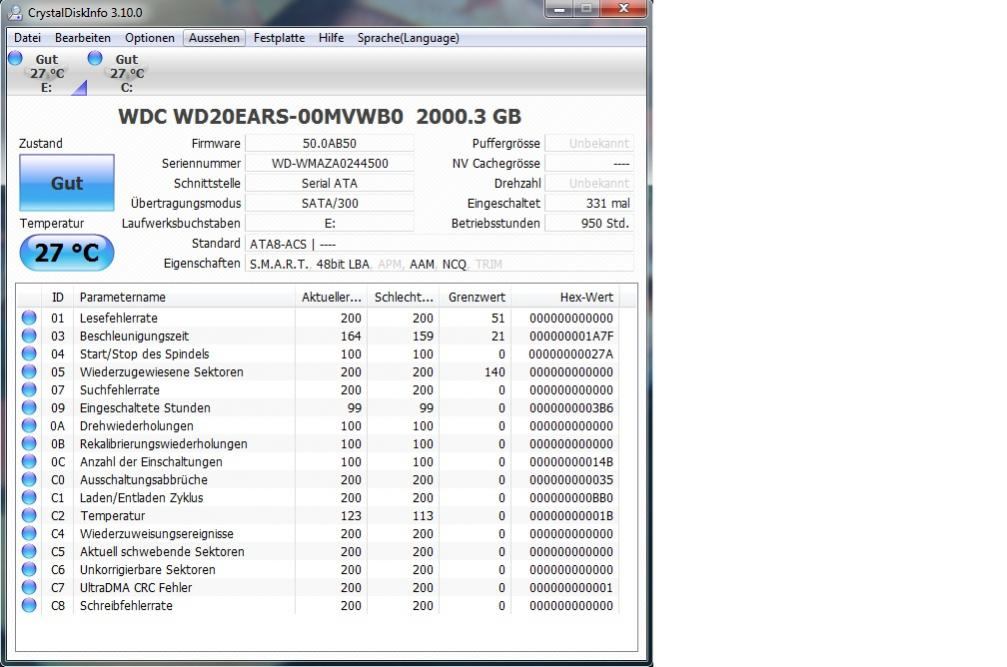Select drive E: Gut 27 °C entry
Image resolution: width=1007 pixels, height=667 pixels.
(46, 73)
